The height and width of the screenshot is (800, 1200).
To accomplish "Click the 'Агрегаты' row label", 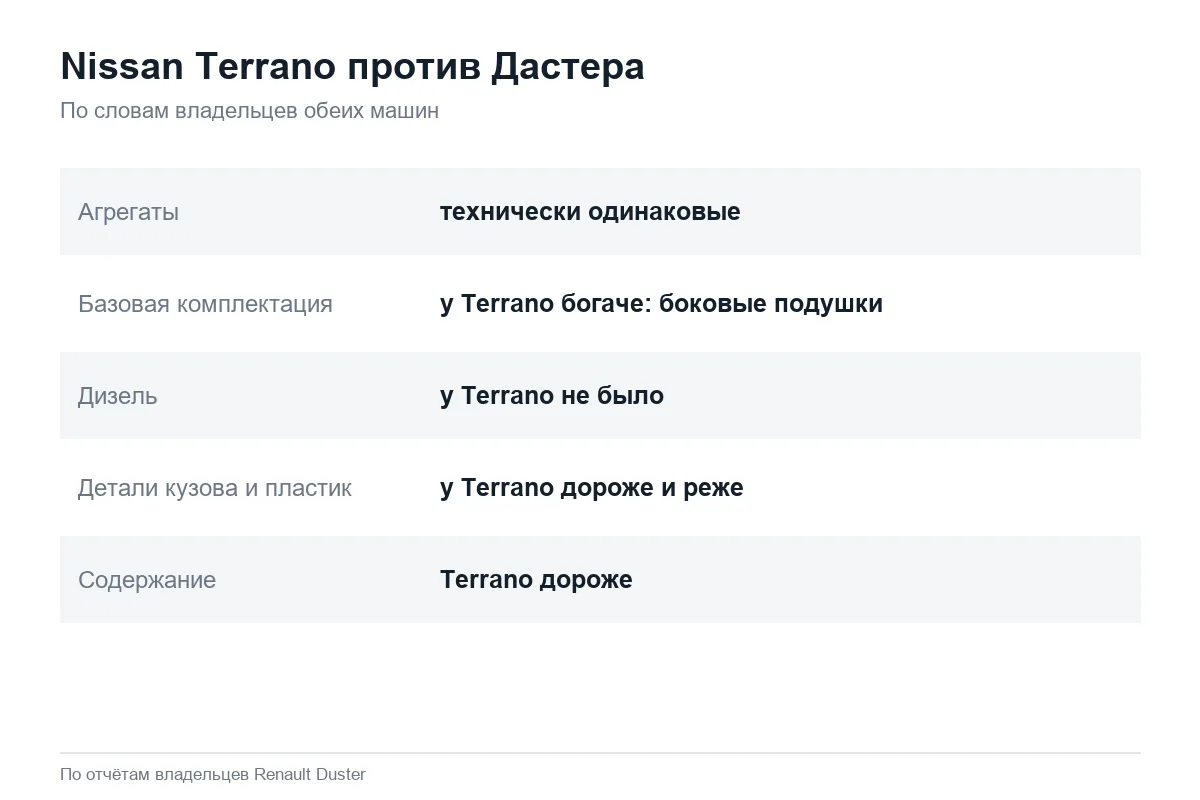I will (x=128, y=212).
